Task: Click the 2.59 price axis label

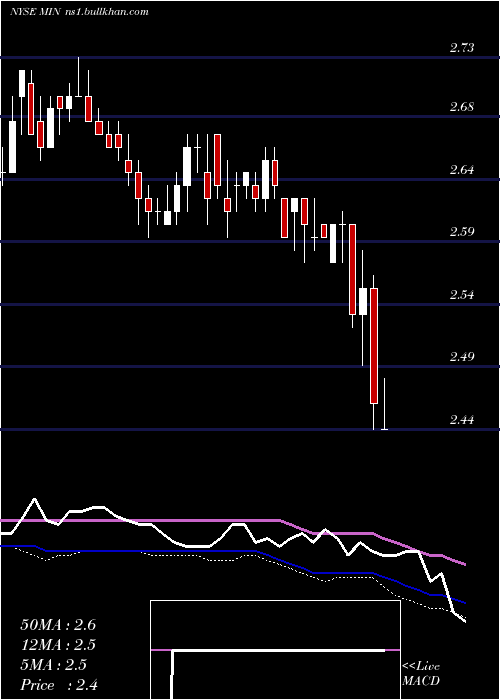Action: (462, 232)
